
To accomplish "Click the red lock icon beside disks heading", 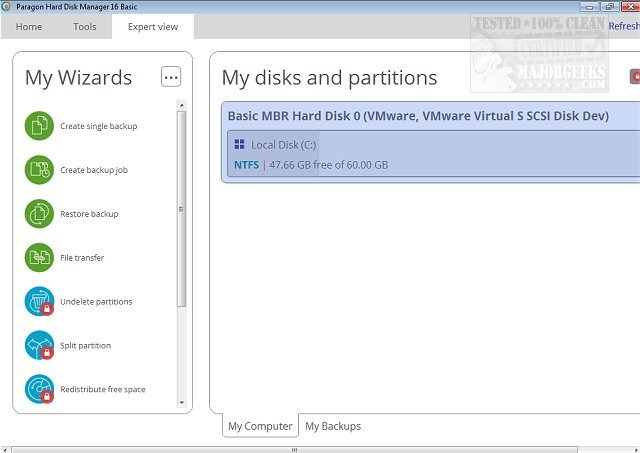I will [x=636, y=76].
